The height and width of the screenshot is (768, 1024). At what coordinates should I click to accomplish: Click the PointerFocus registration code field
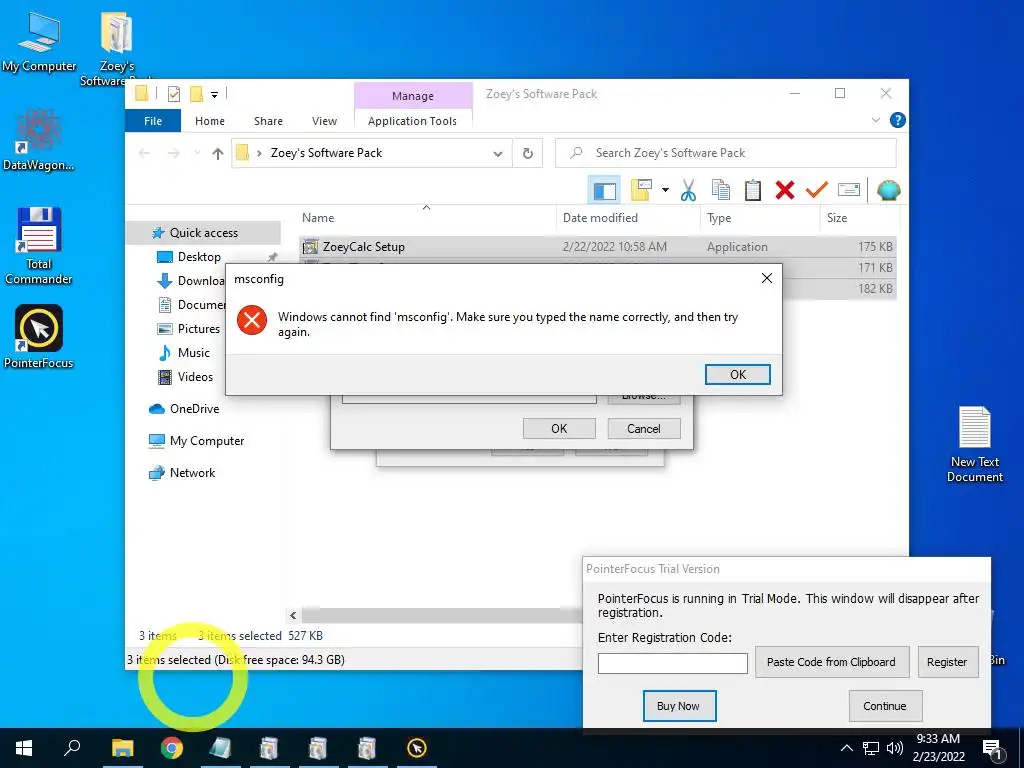673,663
